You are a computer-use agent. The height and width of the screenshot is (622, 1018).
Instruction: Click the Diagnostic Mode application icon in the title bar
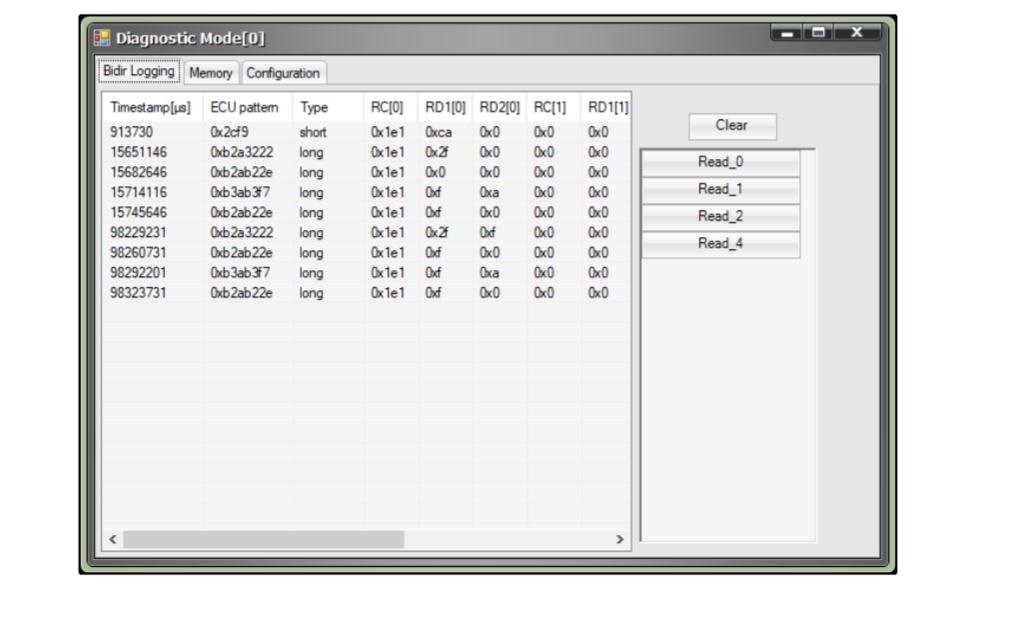point(101,36)
